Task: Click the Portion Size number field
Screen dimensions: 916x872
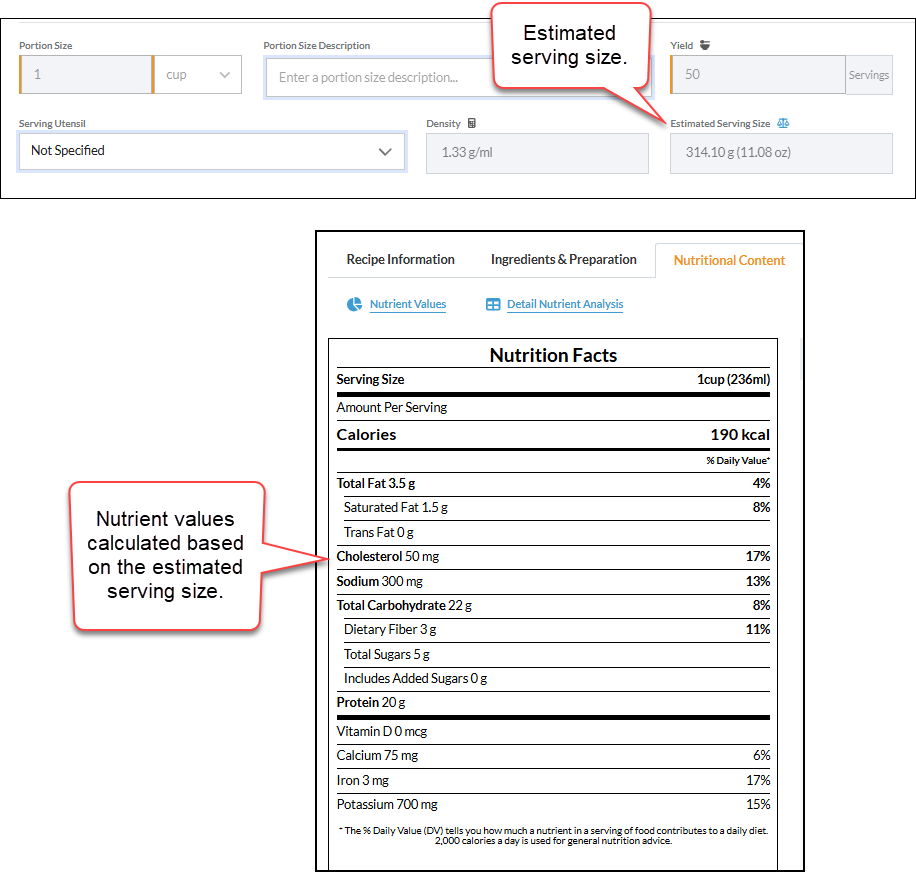Action: pos(86,75)
